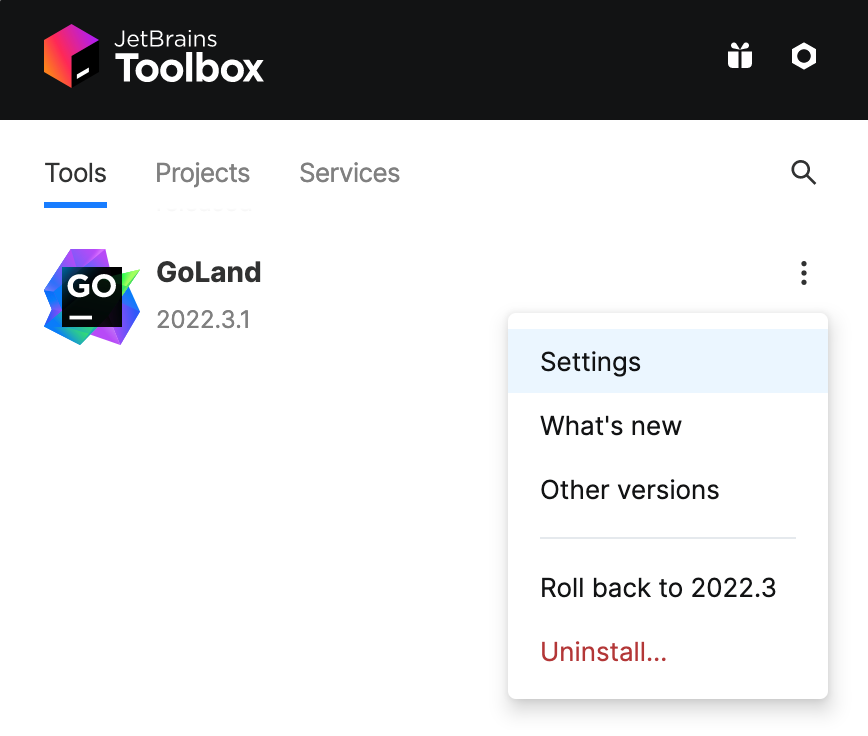Open the kebab menu next to GoLand
This screenshot has width=868, height=736.
pos(803,272)
